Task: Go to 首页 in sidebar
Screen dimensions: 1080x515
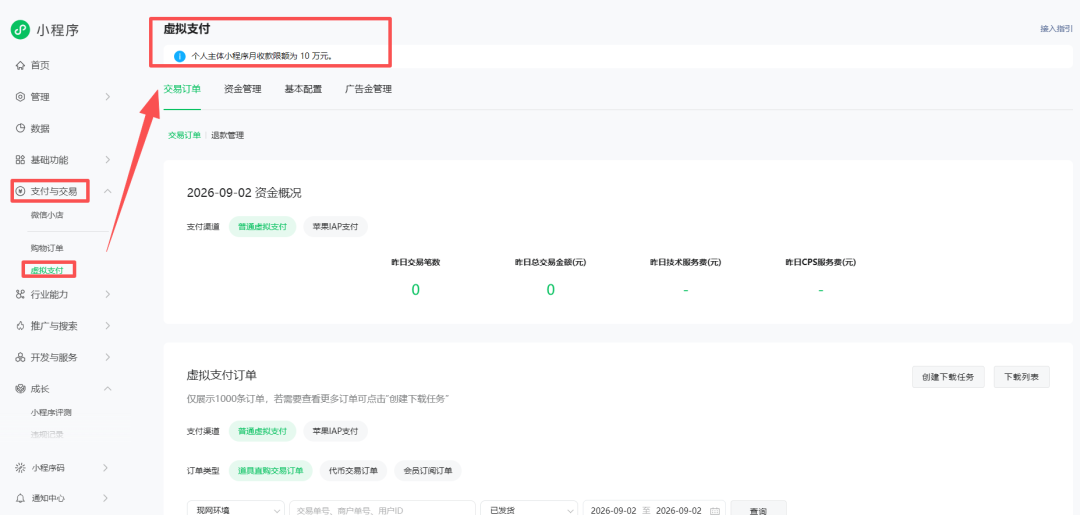Action: point(40,65)
